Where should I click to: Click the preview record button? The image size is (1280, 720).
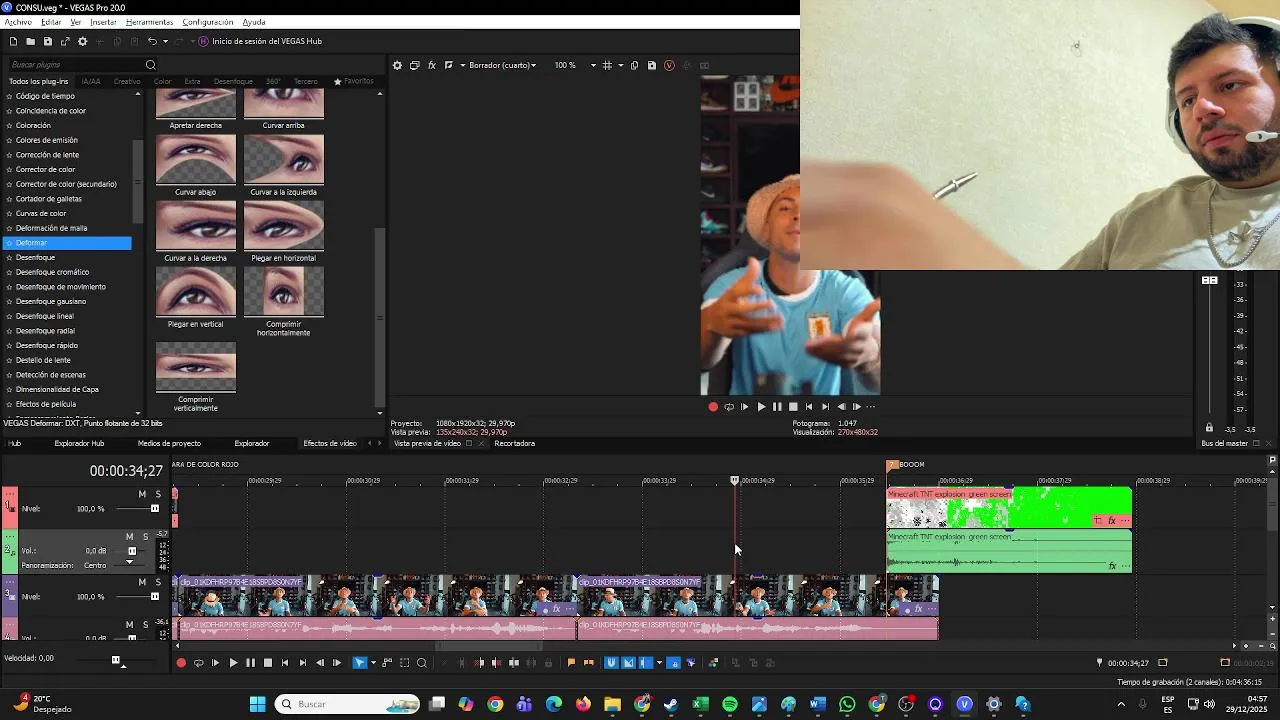coord(713,407)
